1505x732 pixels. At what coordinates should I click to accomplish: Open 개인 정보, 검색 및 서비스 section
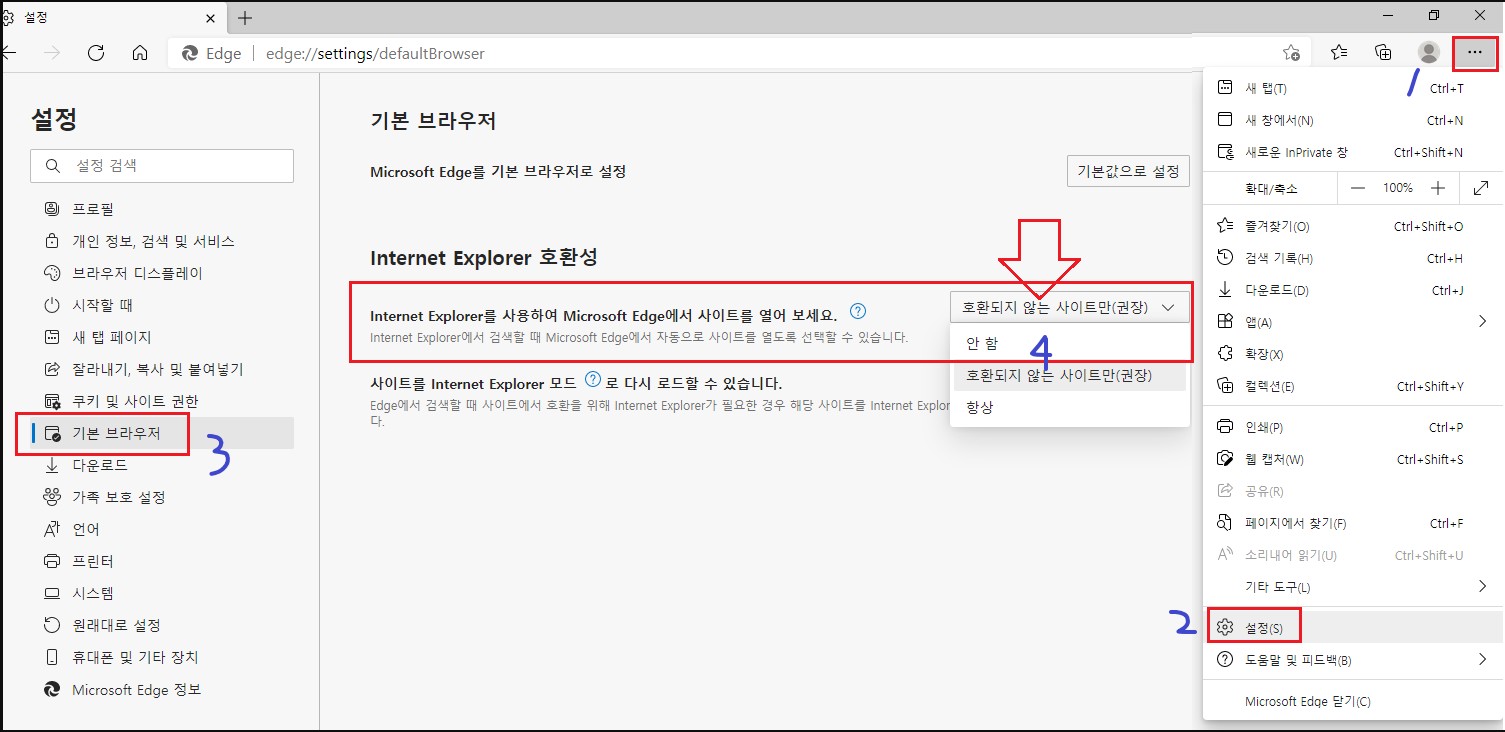(x=162, y=241)
